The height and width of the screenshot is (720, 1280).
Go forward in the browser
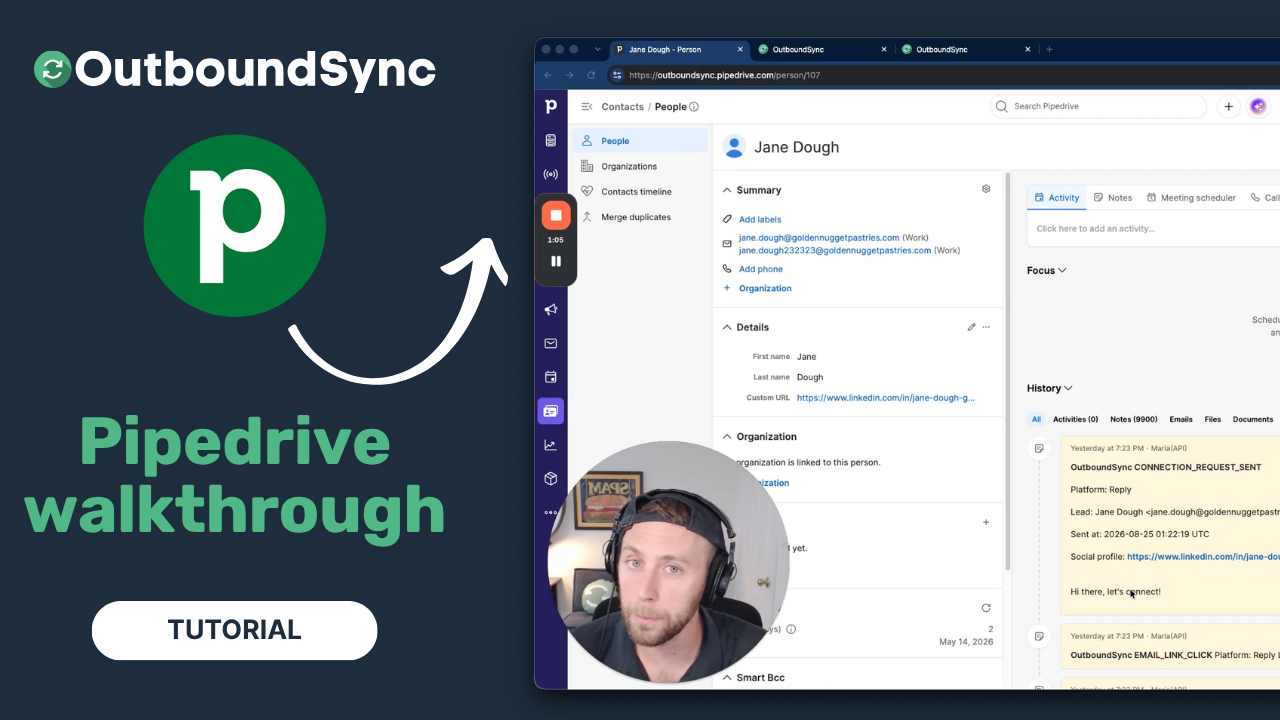569,75
